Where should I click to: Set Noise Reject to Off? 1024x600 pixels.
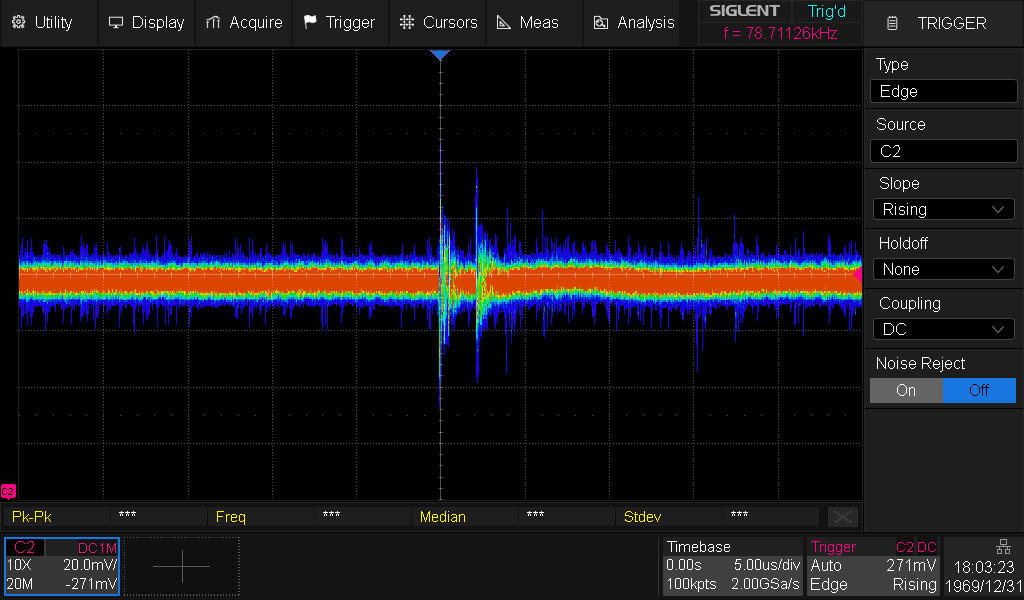(x=979, y=390)
